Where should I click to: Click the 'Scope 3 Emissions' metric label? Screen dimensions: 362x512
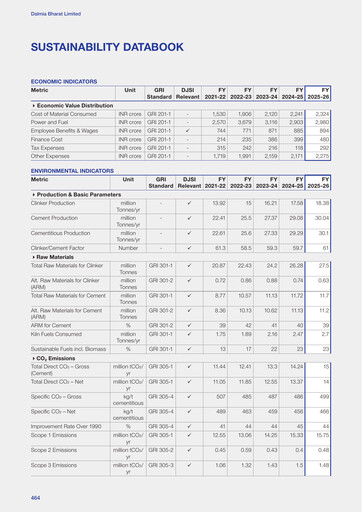[x=54, y=465]
